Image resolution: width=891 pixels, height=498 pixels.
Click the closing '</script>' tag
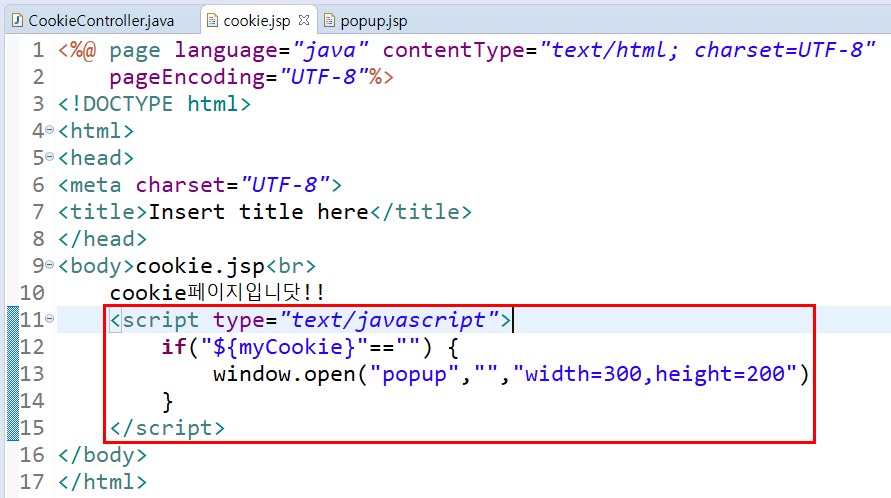(x=168, y=428)
